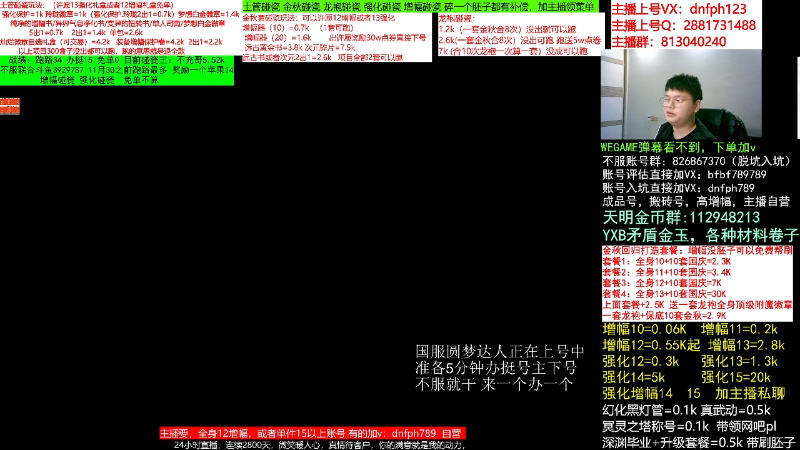Click line '成品号，搬砖号，高增幅，主播自营'
This screenshot has width=800, height=450.
click(x=696, y=201)
